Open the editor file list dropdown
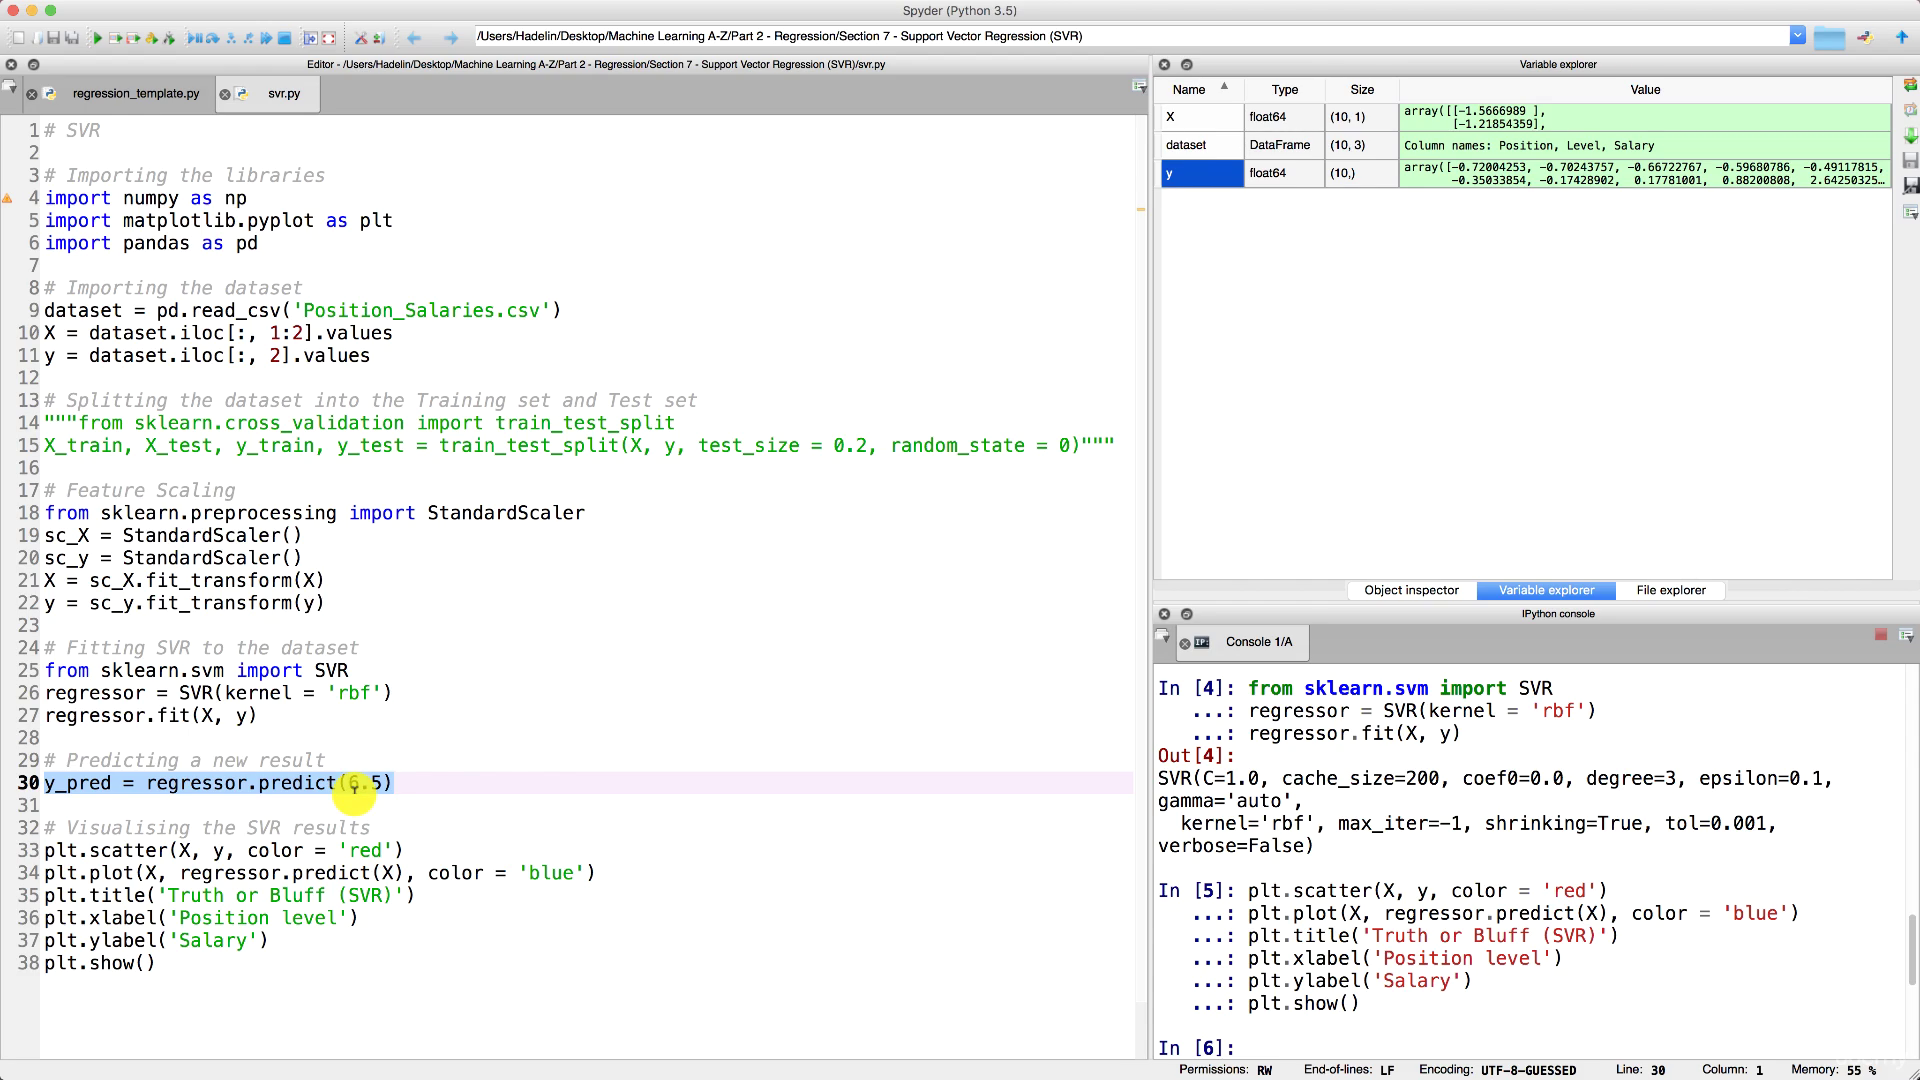 9,87
